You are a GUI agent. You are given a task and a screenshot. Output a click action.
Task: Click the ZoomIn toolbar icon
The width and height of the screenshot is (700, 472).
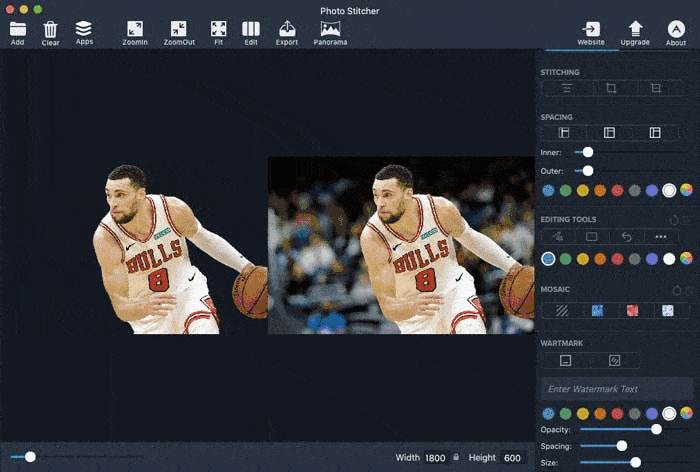(135, 29)
